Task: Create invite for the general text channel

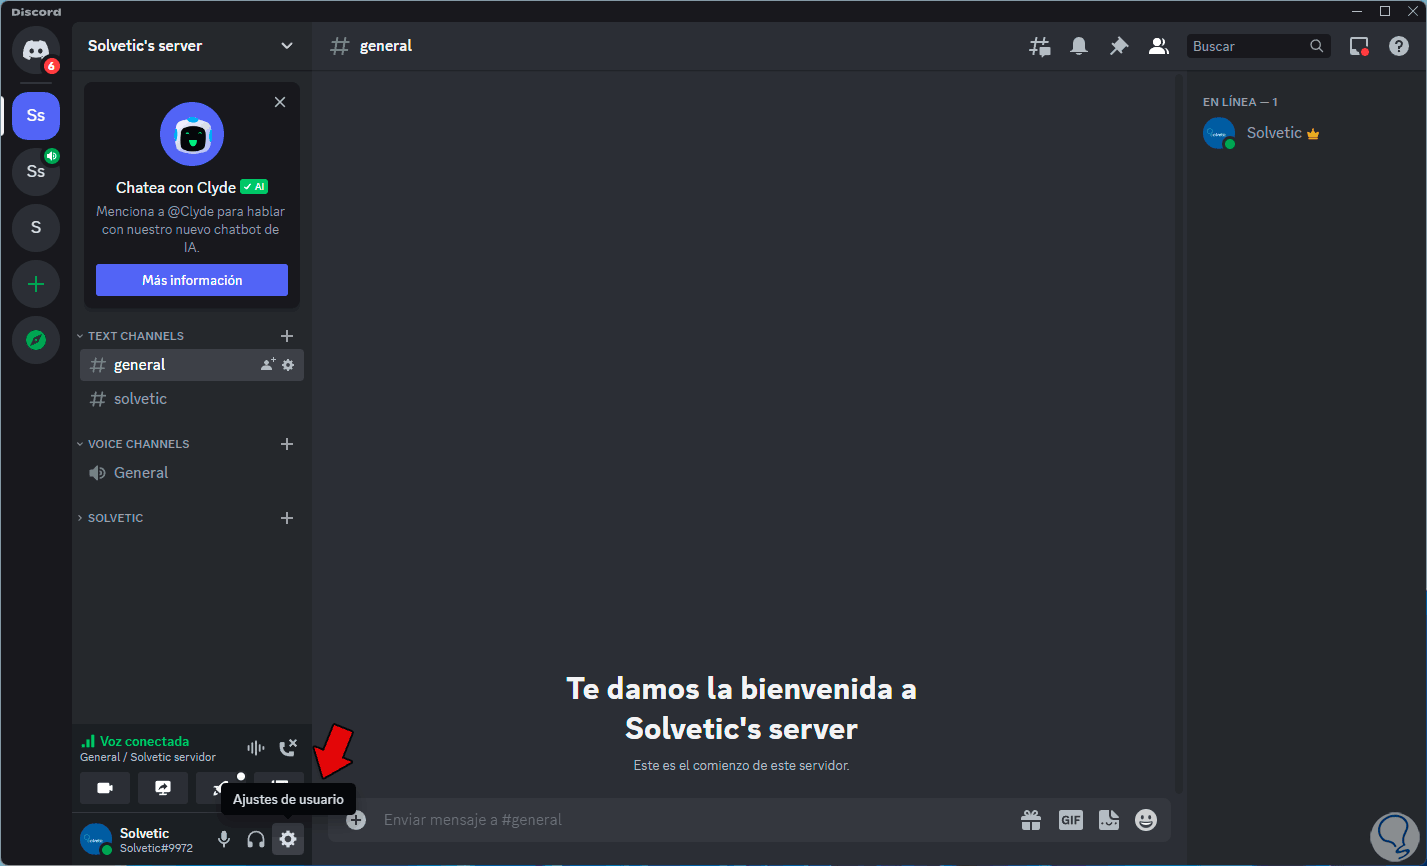Action: click(268, 365)
